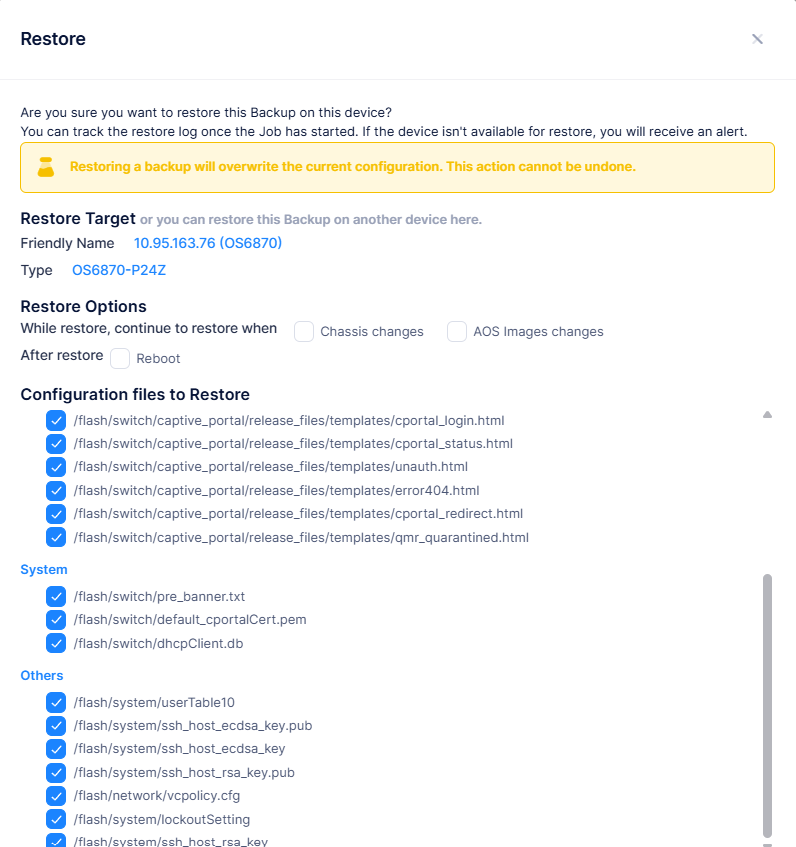The height and width of the screenshot is (847, 796).
Task: Uncheck the qmr_quarantined.html file
Action: point(56,537)
